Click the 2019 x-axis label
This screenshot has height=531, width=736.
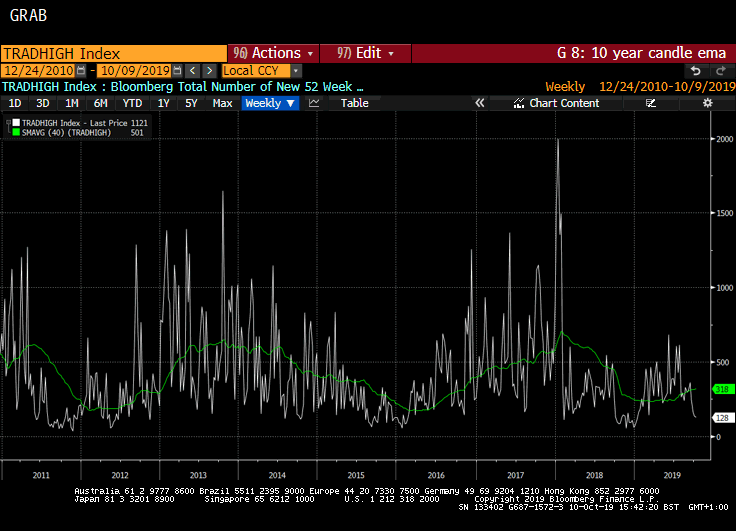pyautogui.click(x=672, y=475)
